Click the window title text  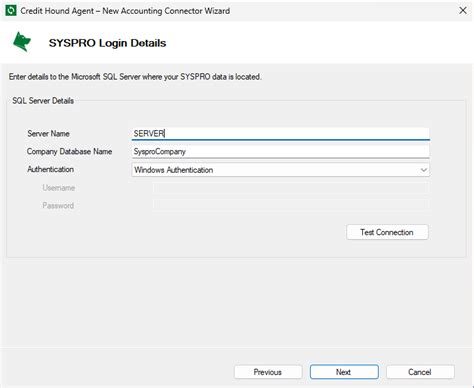pos(125,11)
